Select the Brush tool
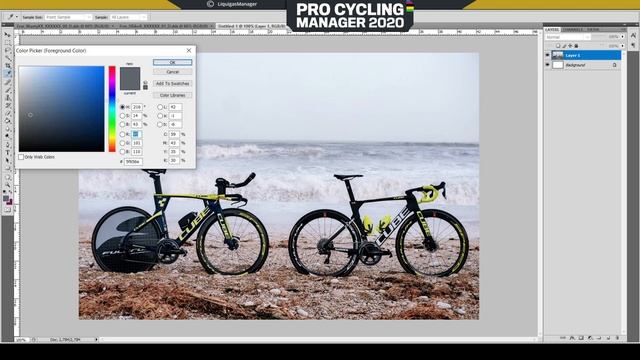The width and height of the screenshot is (640, 360). coord(7,90)
